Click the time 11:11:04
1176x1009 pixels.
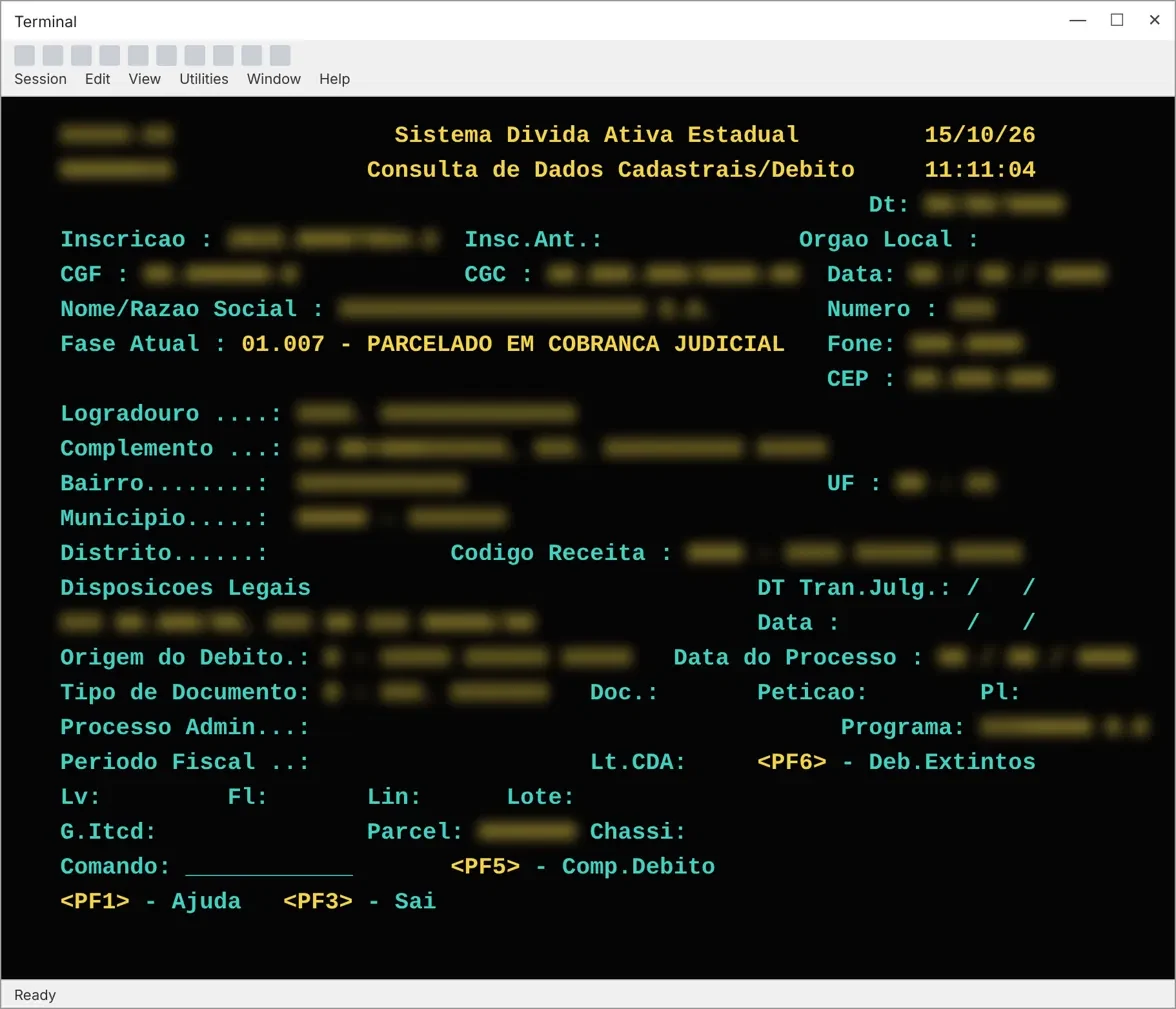(980, 170)
